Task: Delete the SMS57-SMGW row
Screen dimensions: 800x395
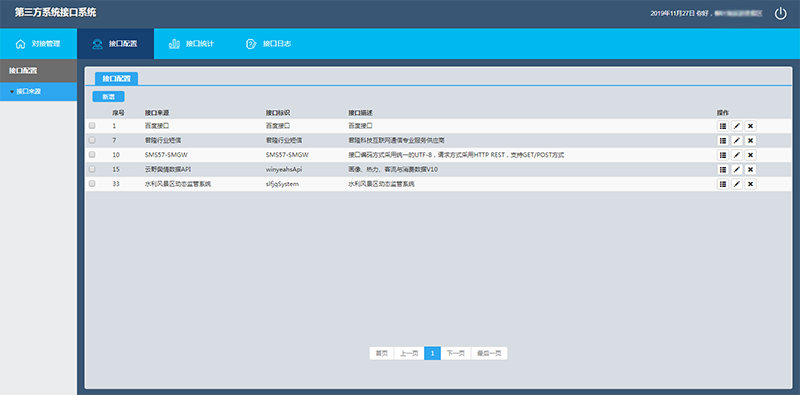Action: point(750,155)
